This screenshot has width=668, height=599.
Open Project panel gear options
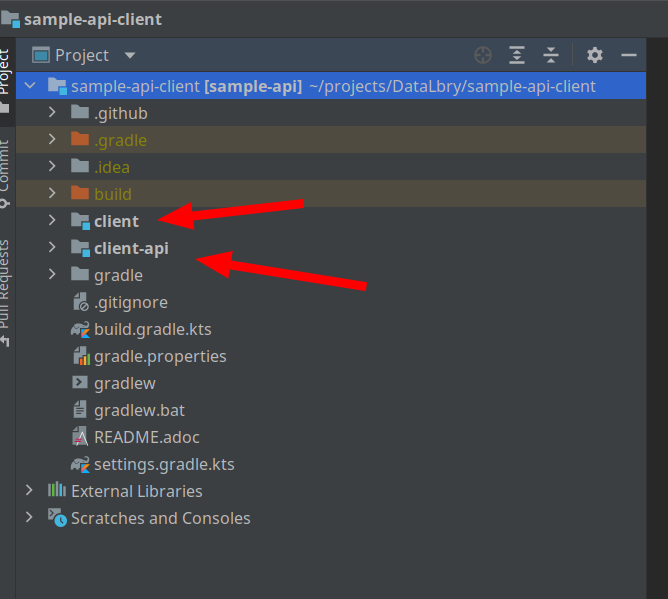tap(595, 55)
